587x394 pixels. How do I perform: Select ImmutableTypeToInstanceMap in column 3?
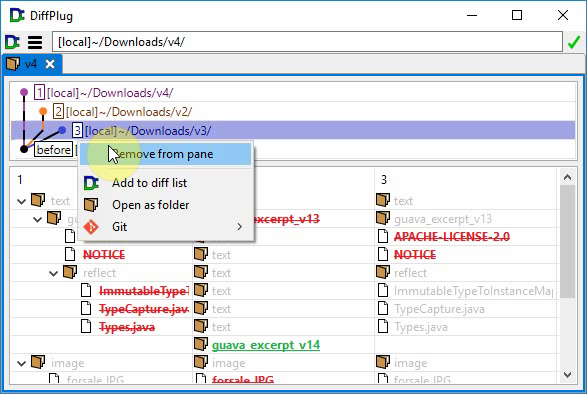pyautogui.click(x=474, y=291)
